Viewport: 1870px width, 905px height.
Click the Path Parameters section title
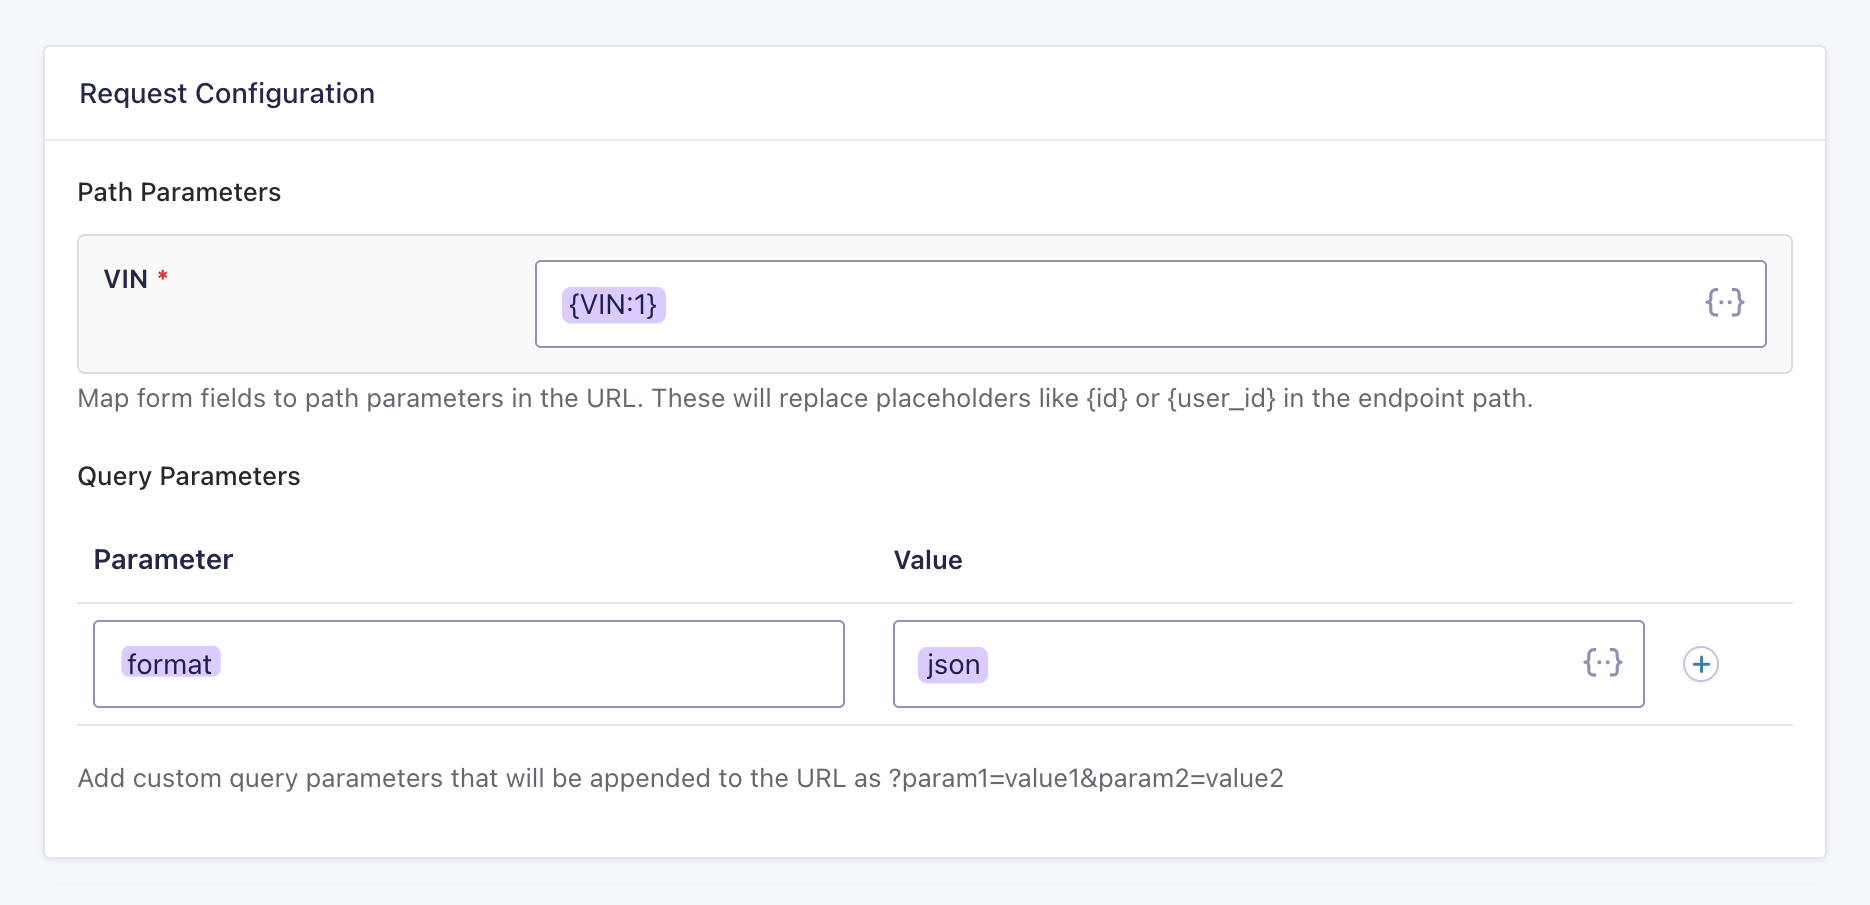click(x=179, y=192)
